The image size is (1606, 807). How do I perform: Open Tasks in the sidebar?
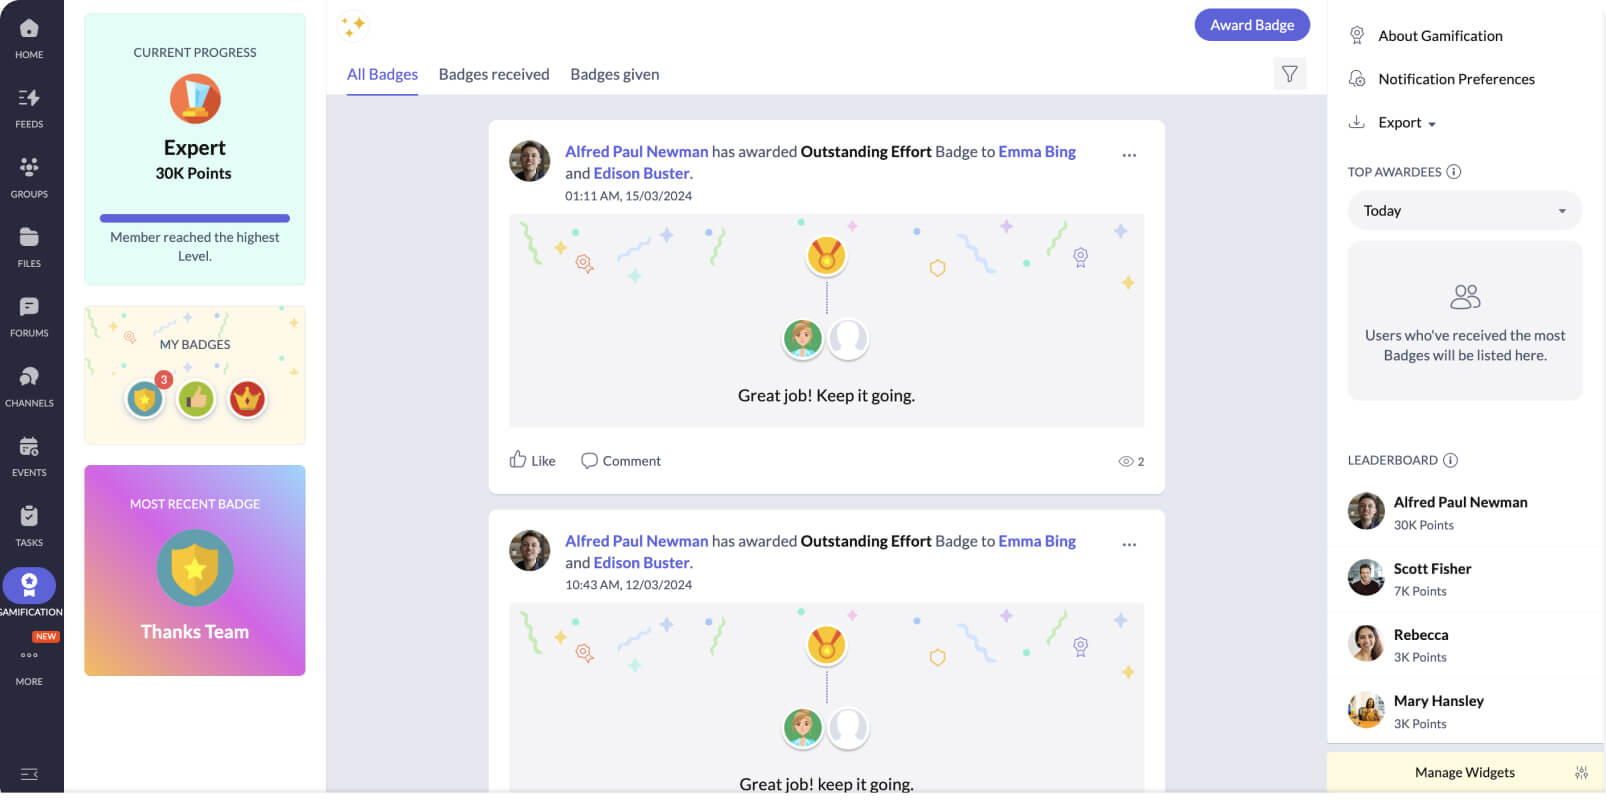(29, 526)
